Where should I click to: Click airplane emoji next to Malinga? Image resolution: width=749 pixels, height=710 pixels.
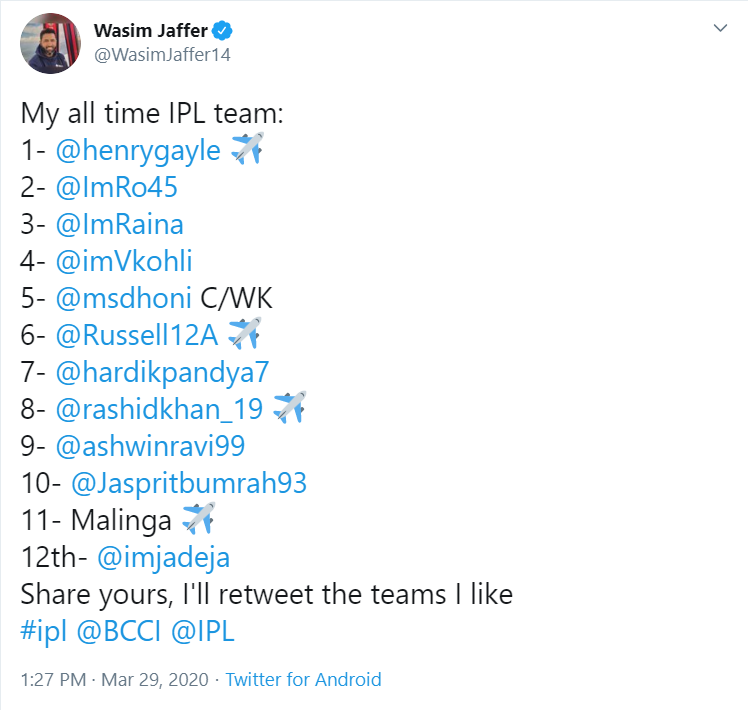198,519
